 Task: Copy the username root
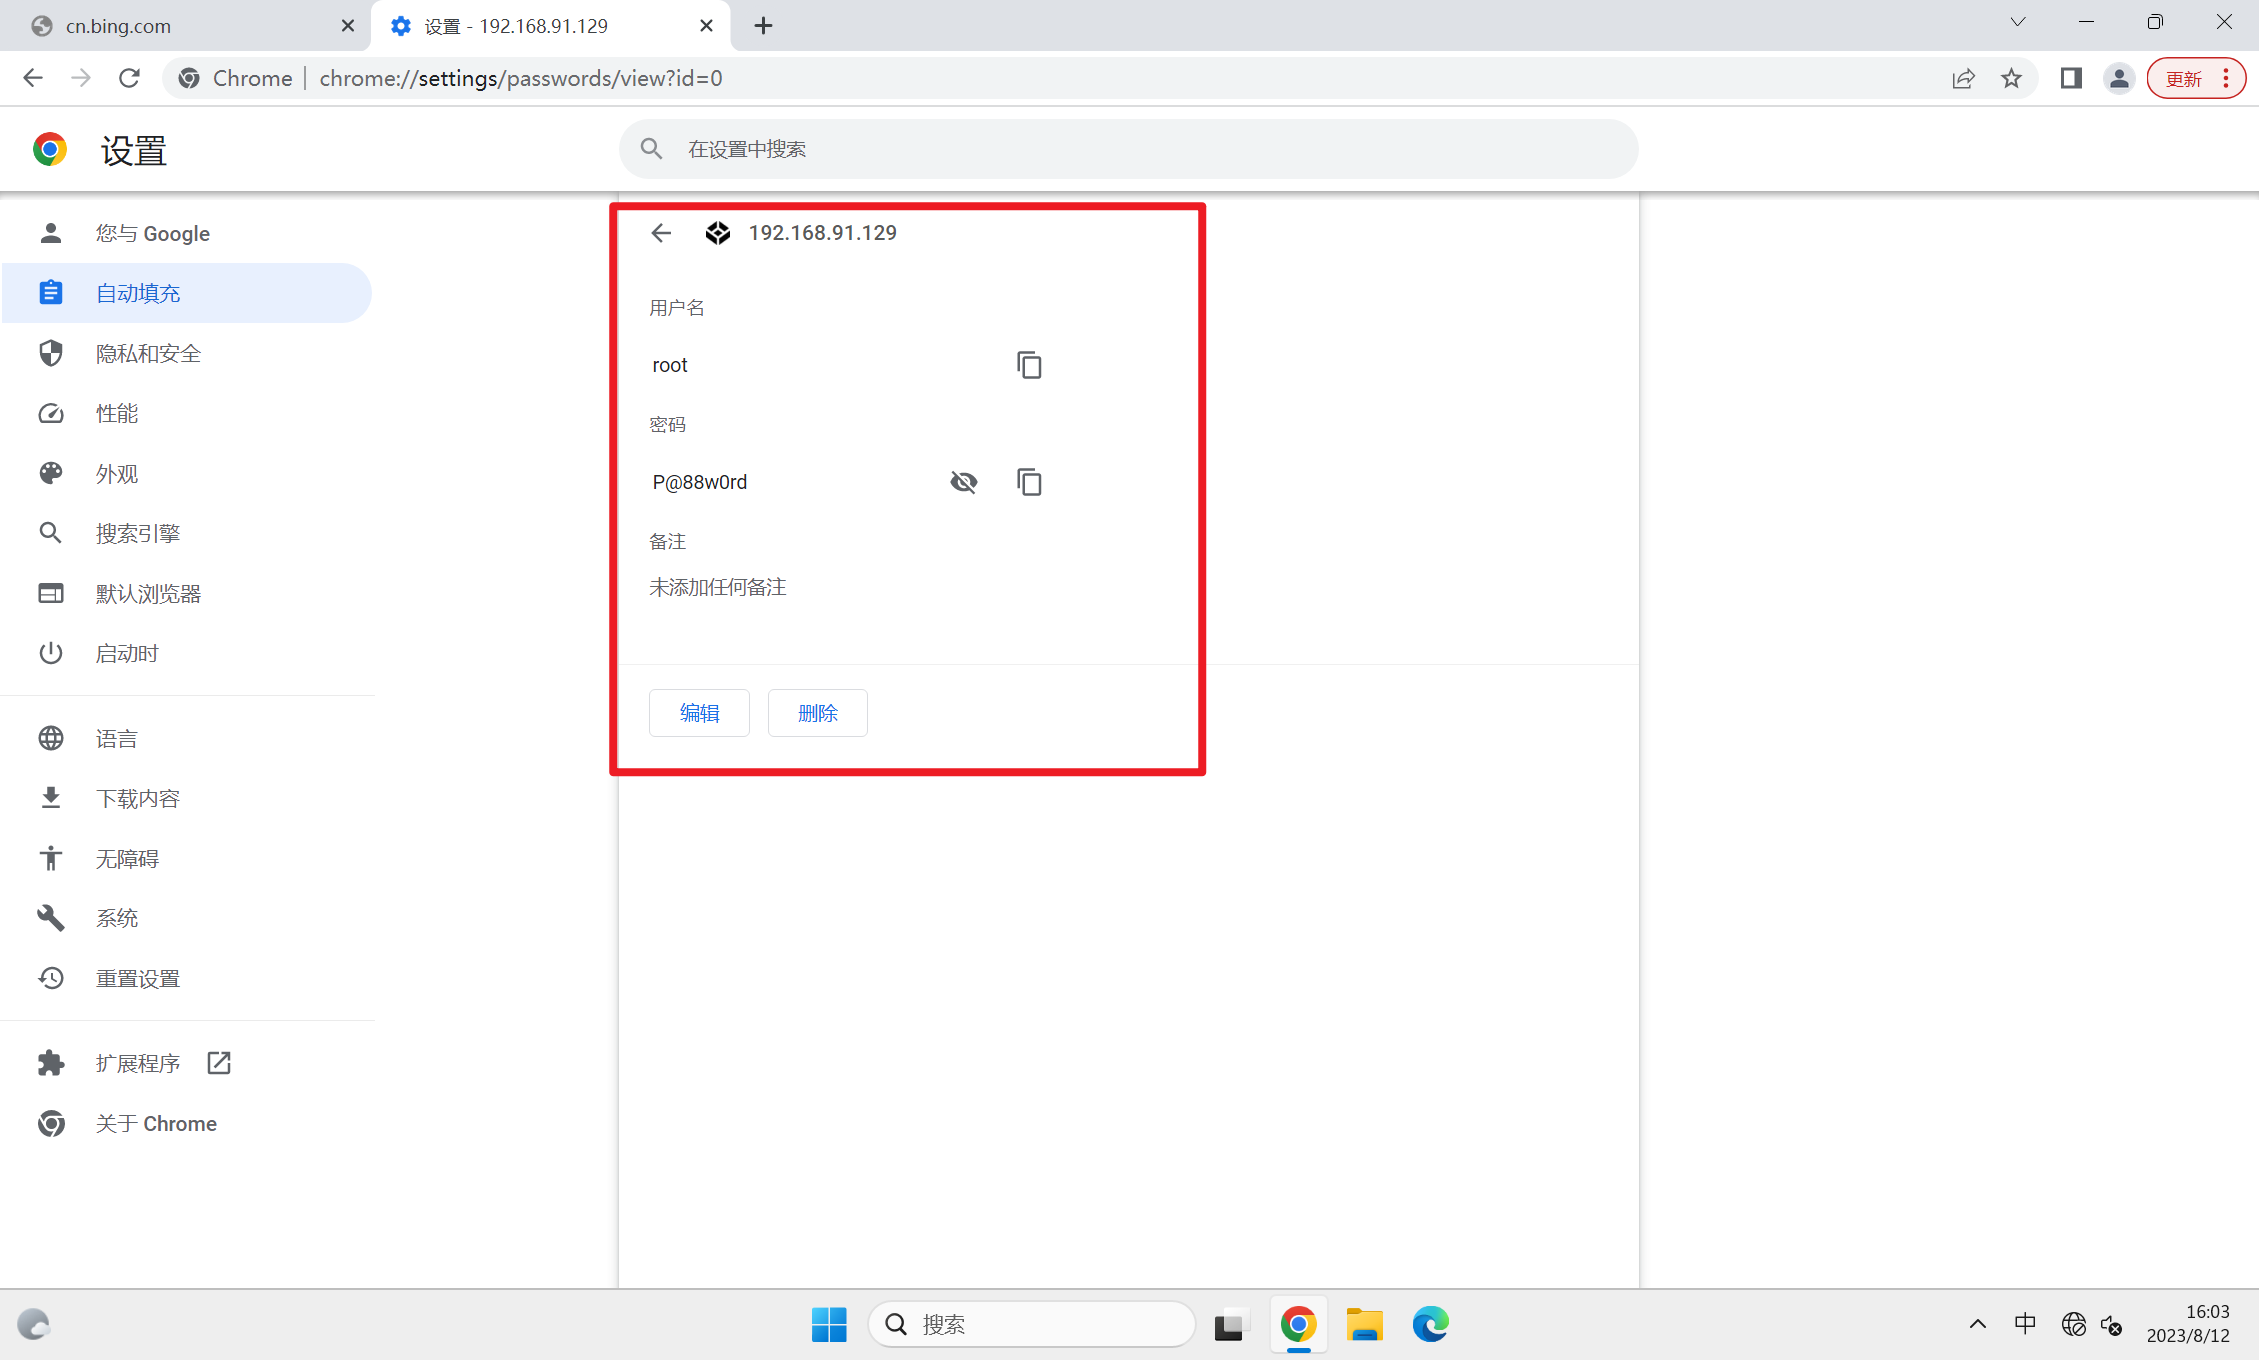pos(1029,365)
